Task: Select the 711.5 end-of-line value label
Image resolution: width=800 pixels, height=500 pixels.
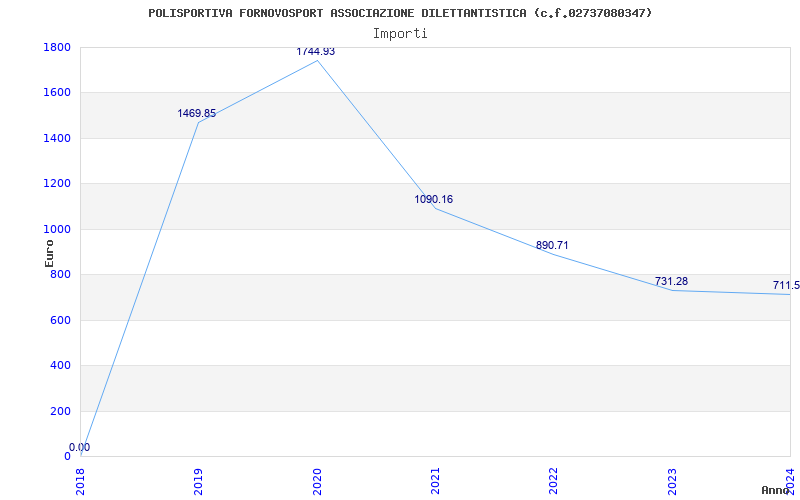Action: point(786,285)
